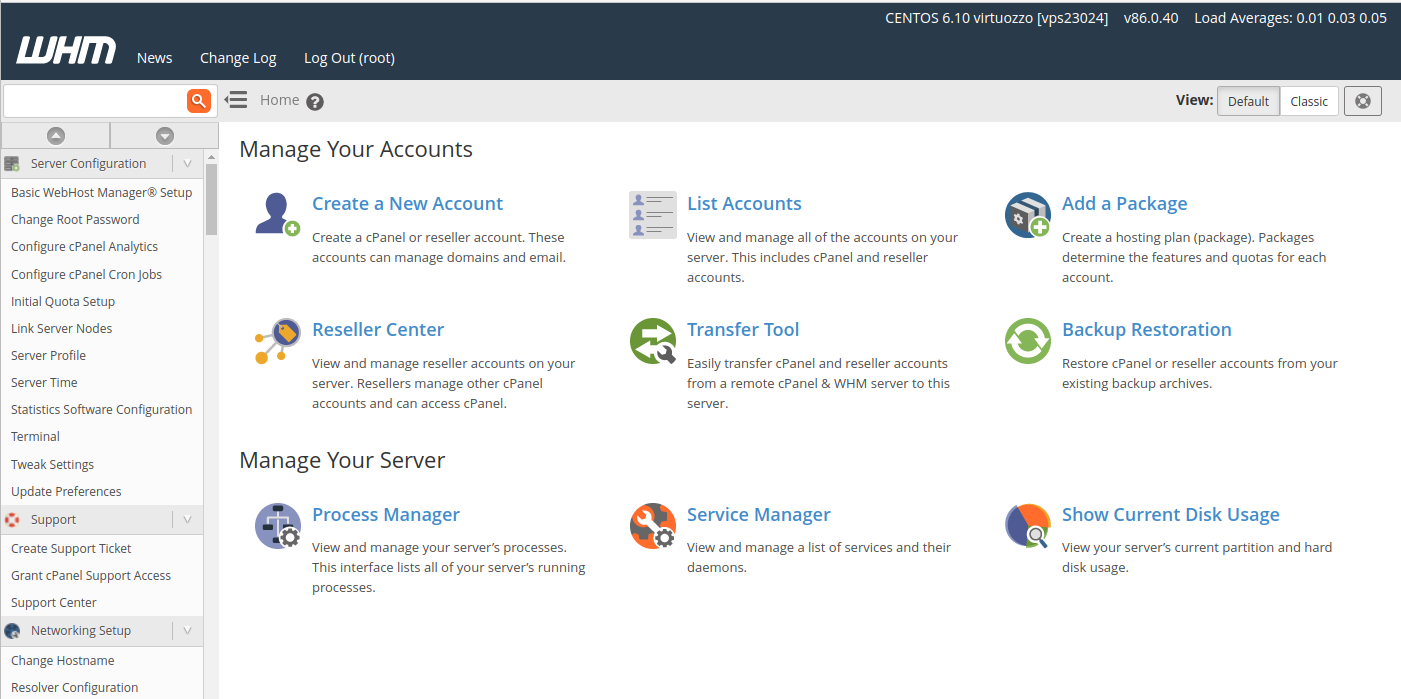This screenshot has width=1401, height=699.
Task: Click the Show Current Disk Usage pie icon
Action: [x=1027, y=526]
